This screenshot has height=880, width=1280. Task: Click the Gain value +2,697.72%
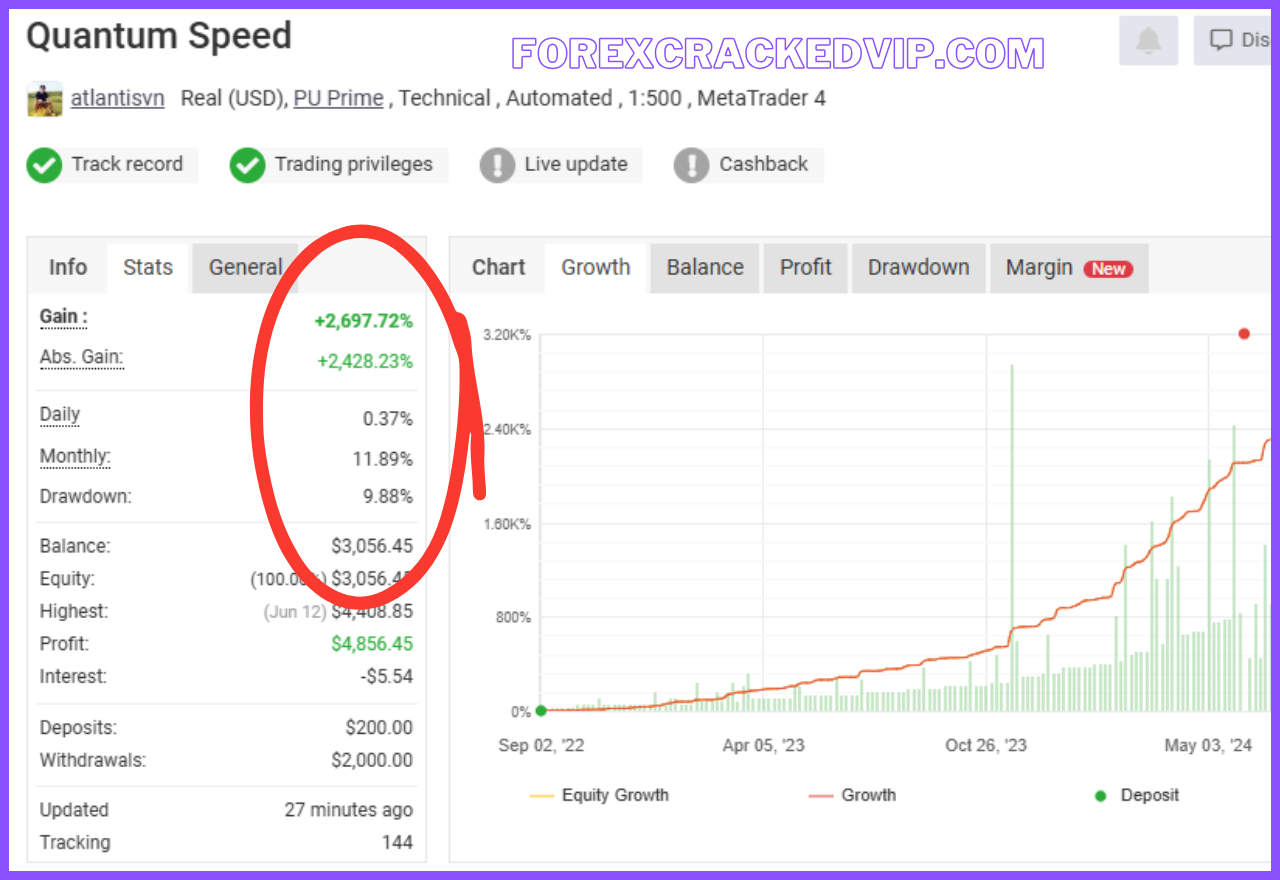(x=363, y=321)
